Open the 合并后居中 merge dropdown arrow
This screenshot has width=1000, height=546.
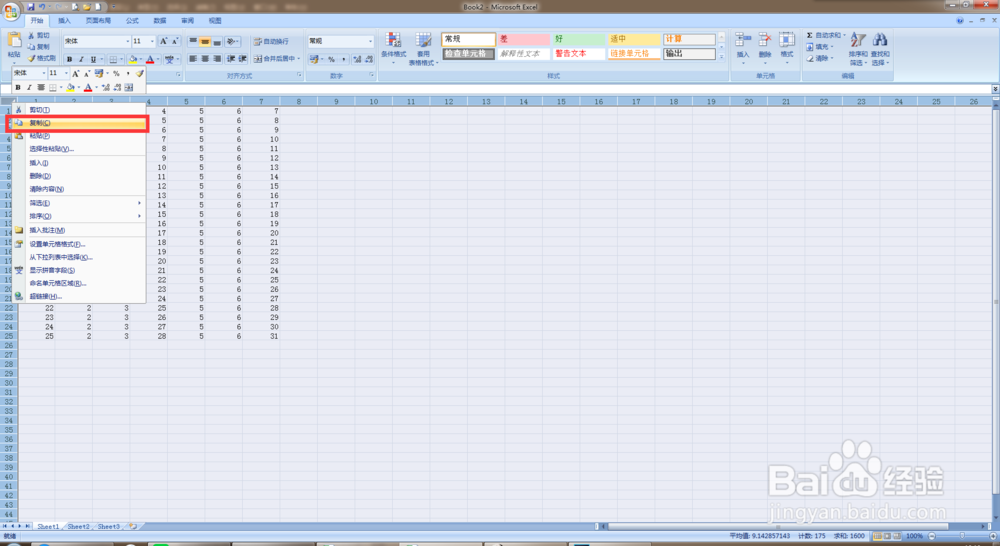point(298,59)
